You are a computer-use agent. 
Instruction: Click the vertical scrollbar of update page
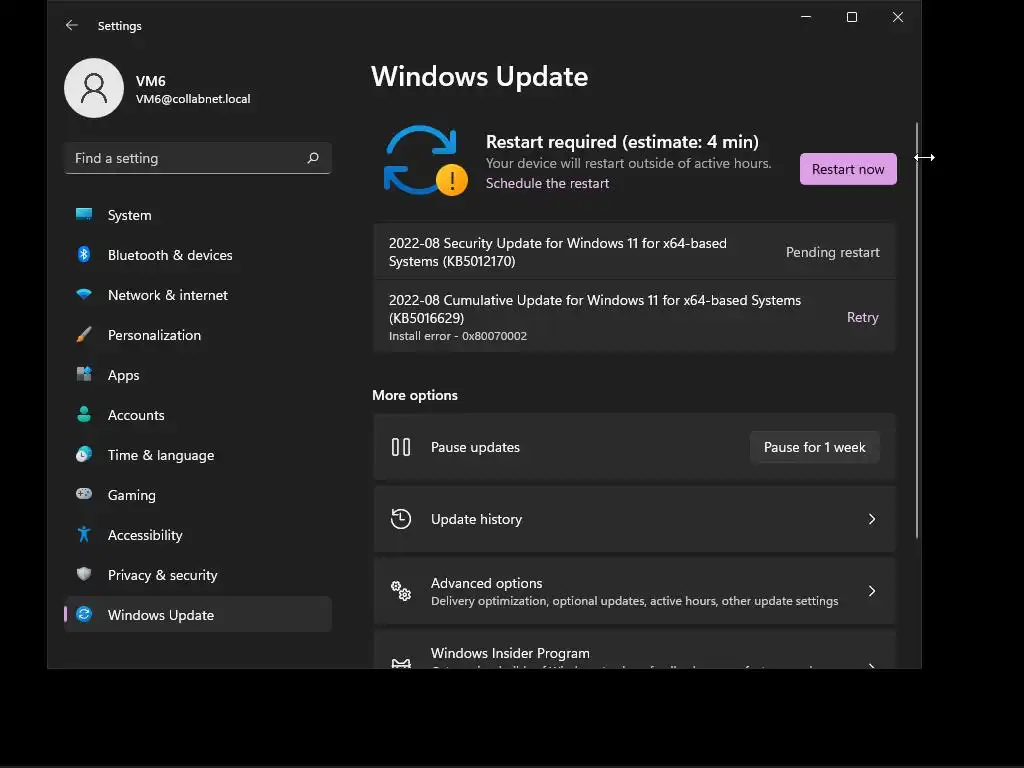point(917,330)
